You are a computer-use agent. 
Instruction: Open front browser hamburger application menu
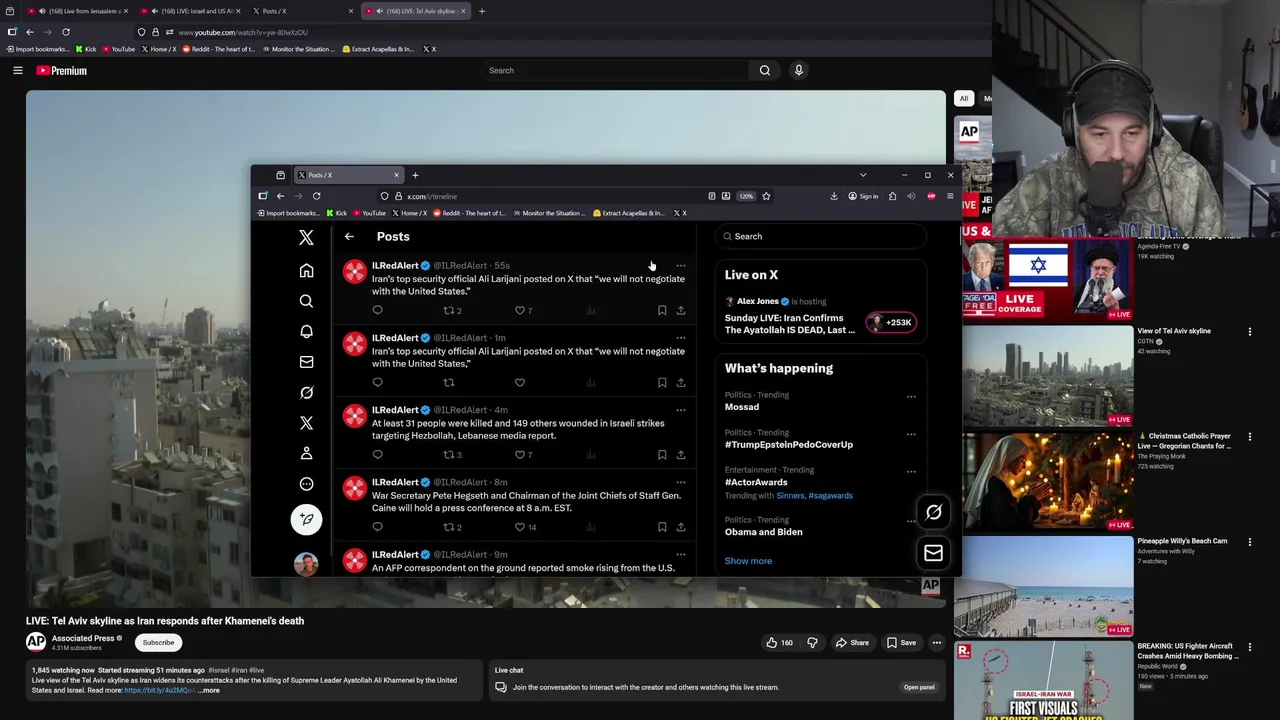[x=950, y=196]
